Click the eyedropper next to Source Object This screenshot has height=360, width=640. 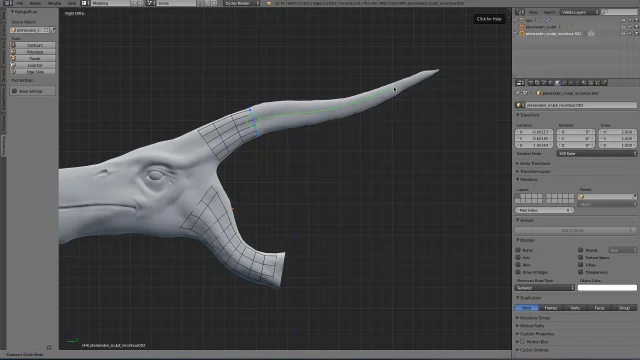(x=53, y=30)
